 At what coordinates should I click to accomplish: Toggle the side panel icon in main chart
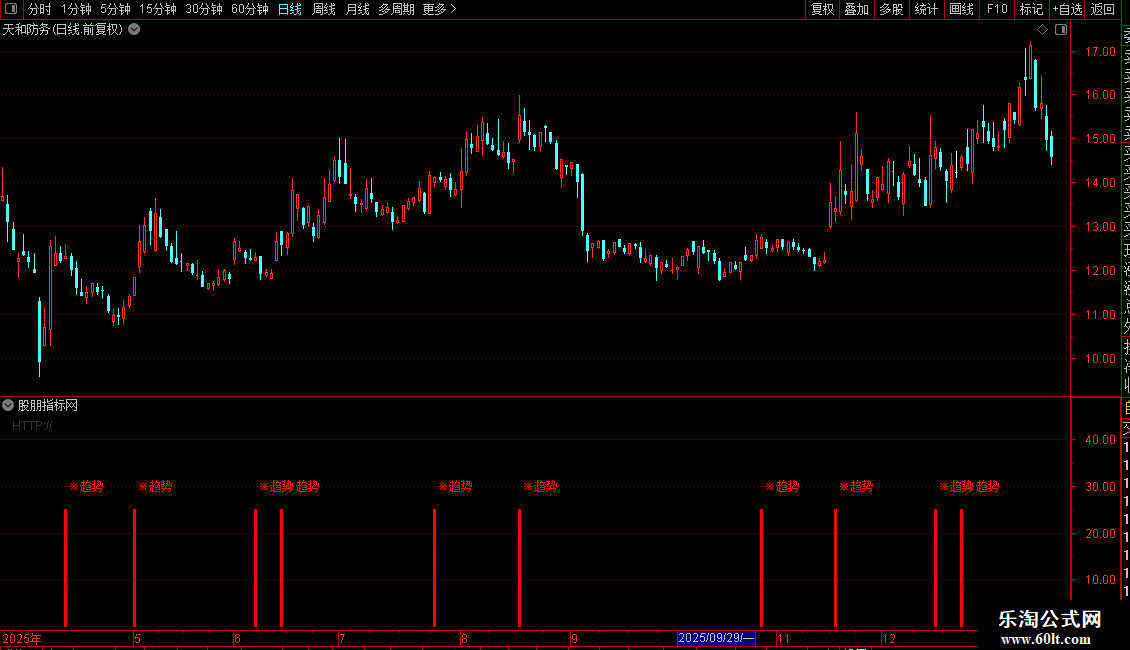(x=1061, y=30)
